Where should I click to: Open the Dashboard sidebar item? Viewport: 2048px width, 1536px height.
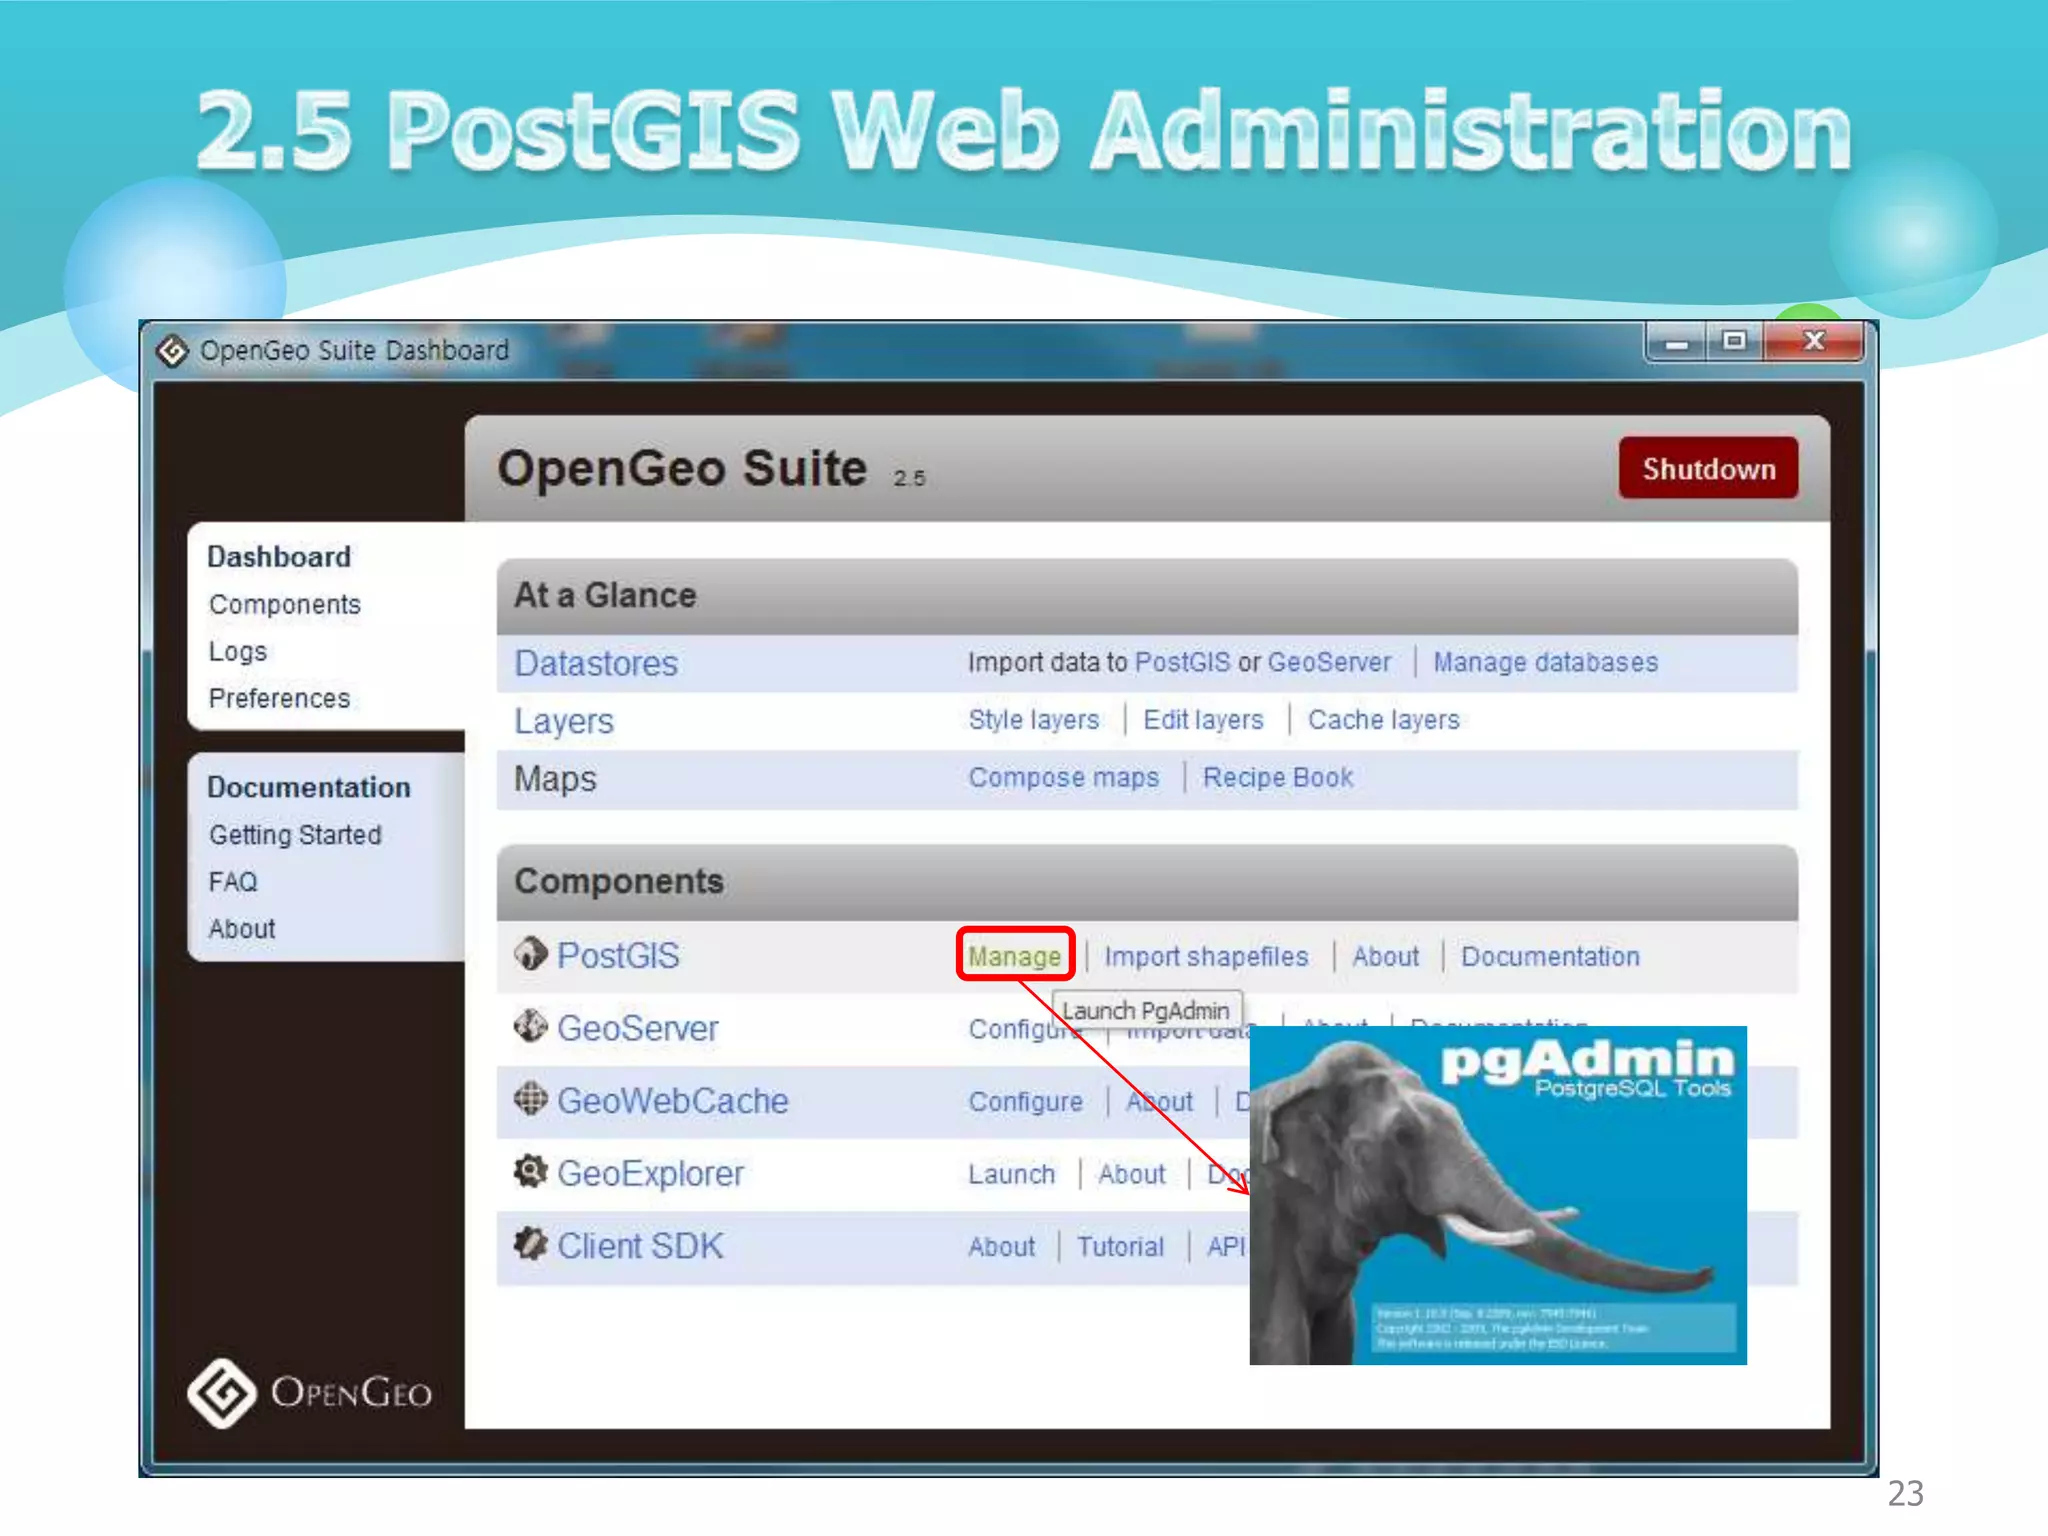(279, 557)
